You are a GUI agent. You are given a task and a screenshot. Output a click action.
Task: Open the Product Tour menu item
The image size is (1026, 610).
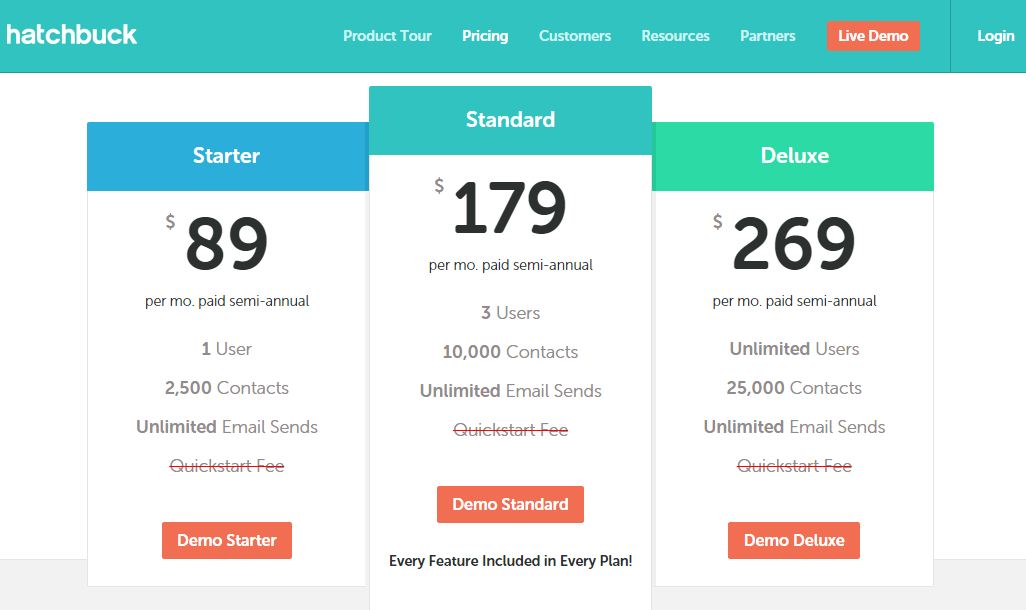[387, 36]
